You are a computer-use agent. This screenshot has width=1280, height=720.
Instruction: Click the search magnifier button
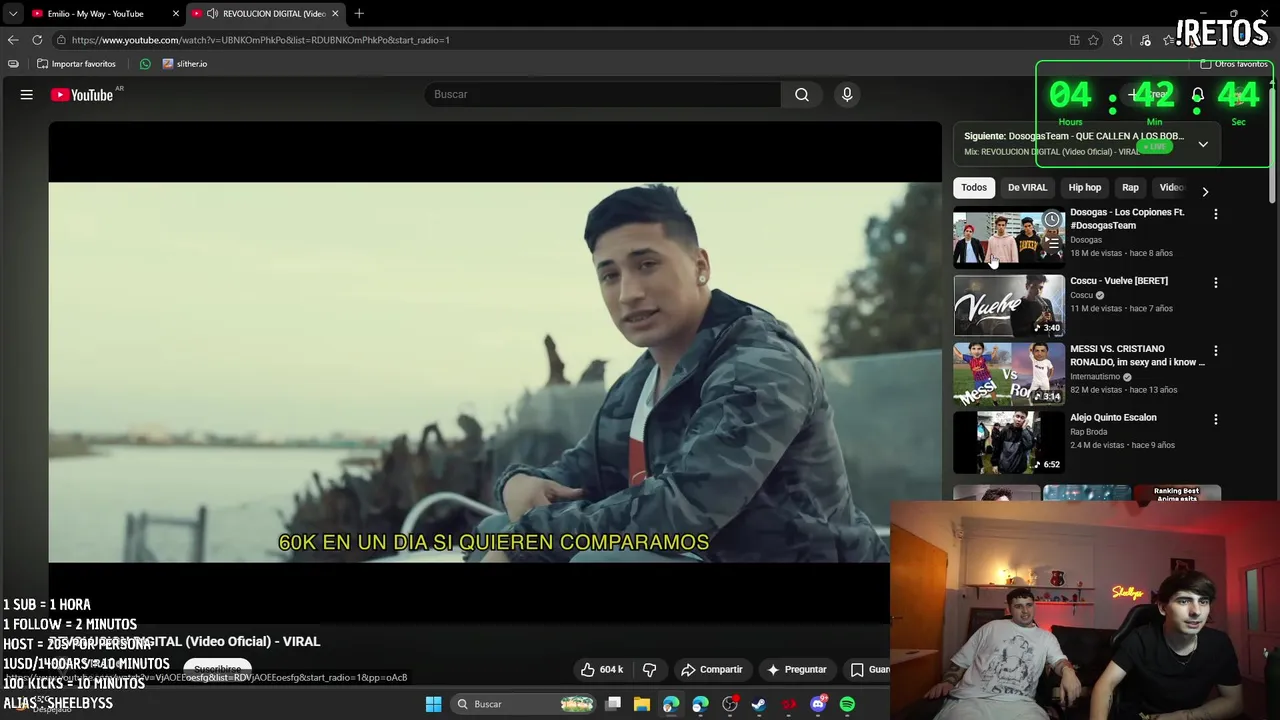pos(802,94)
